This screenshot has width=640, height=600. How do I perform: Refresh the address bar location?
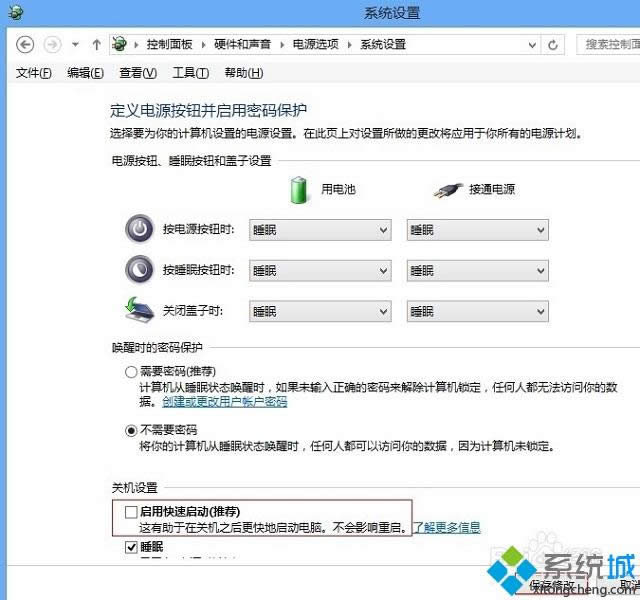tap(553, 44)
